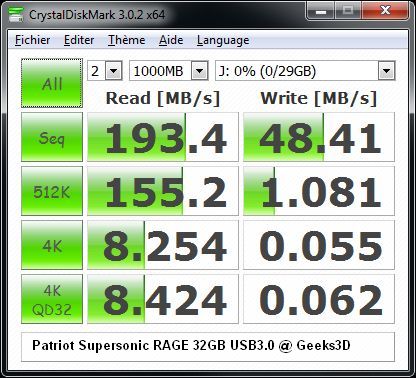
Task: Maximize the CrystalDiskMark window
Action: pyautogui.click(x=348, y=11)
